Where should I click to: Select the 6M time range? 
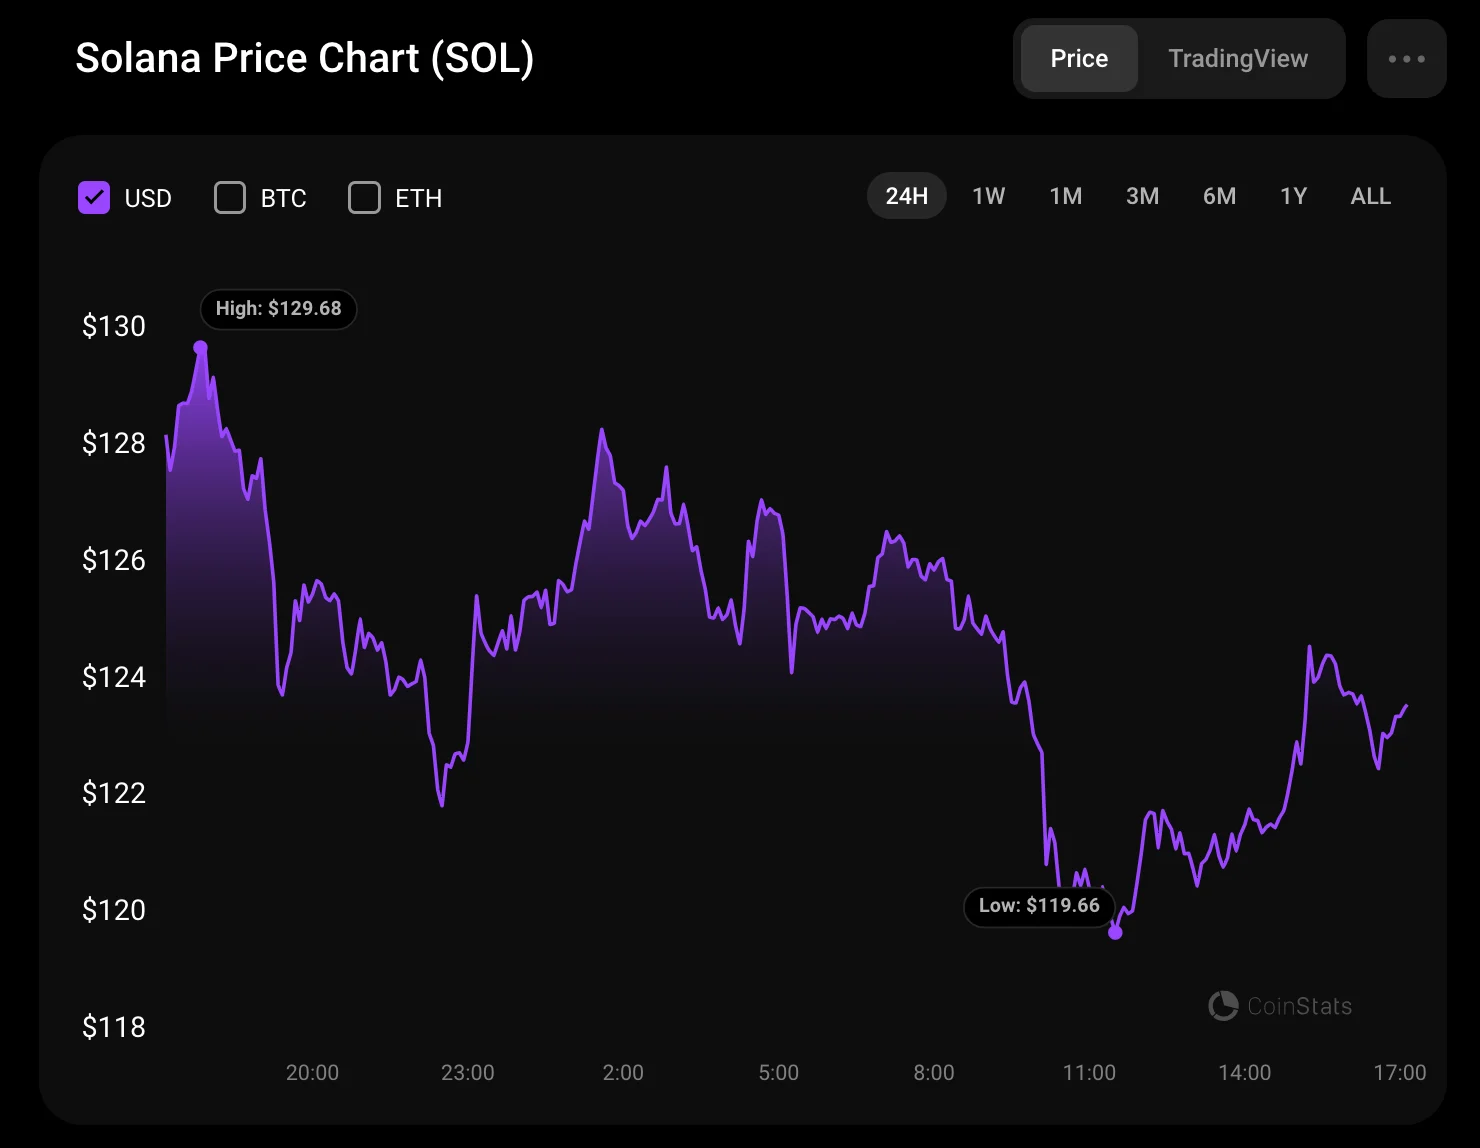tap(1219, 196)
